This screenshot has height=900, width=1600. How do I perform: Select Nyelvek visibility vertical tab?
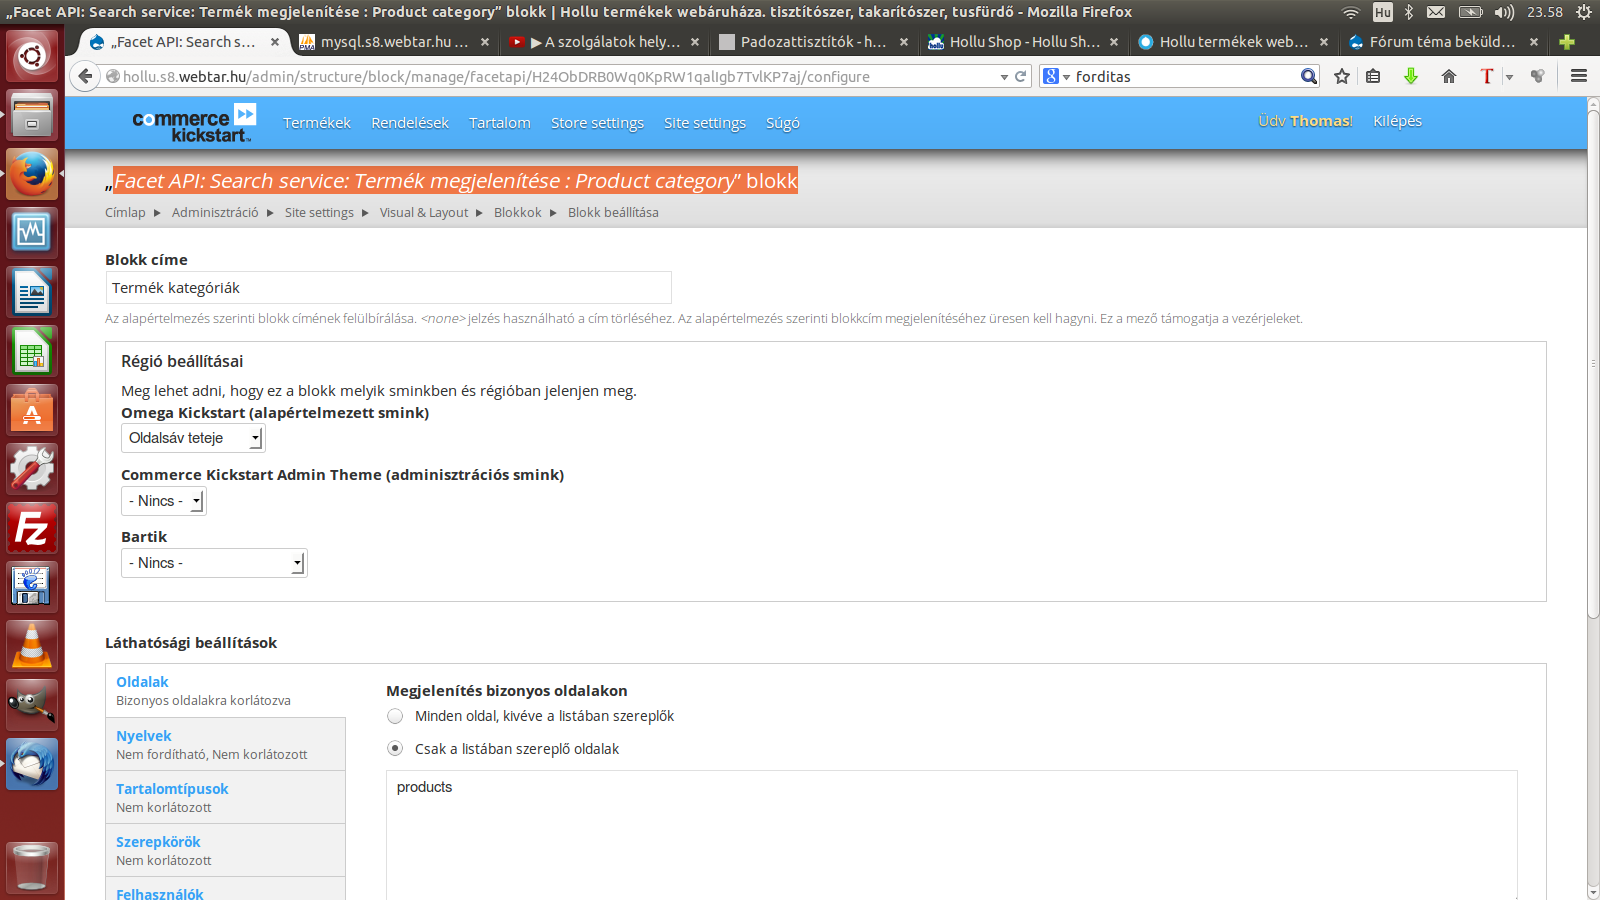pyautogui.click(x=225, y=744)
